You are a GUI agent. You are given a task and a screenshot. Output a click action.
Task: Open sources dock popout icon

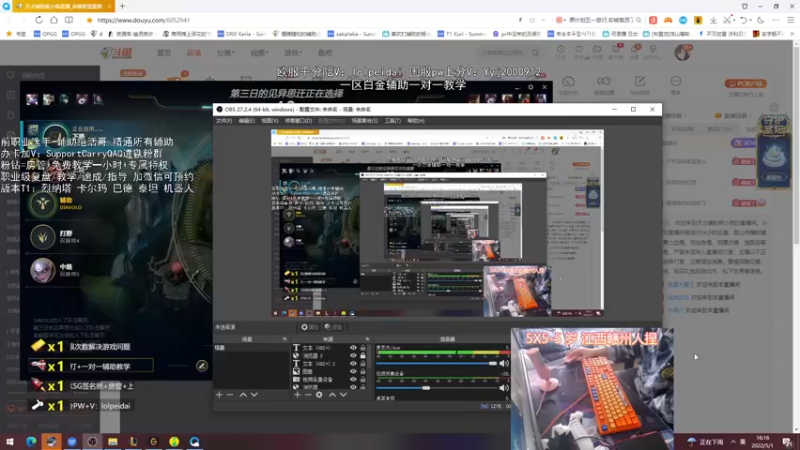367,339
